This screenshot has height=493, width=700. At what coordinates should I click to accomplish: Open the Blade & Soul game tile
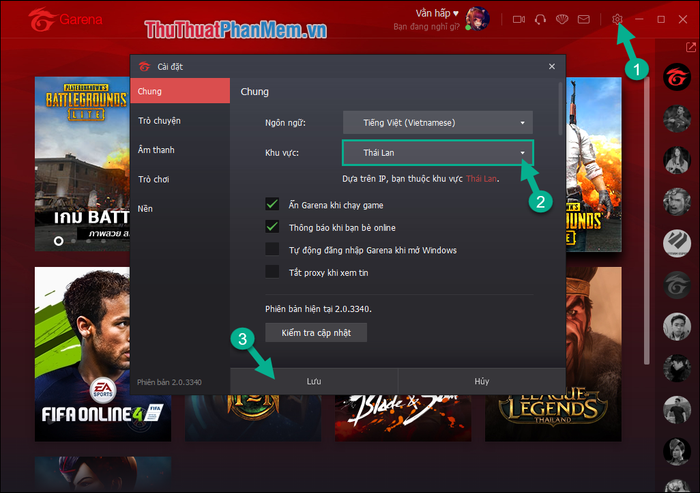click(403, 418)
